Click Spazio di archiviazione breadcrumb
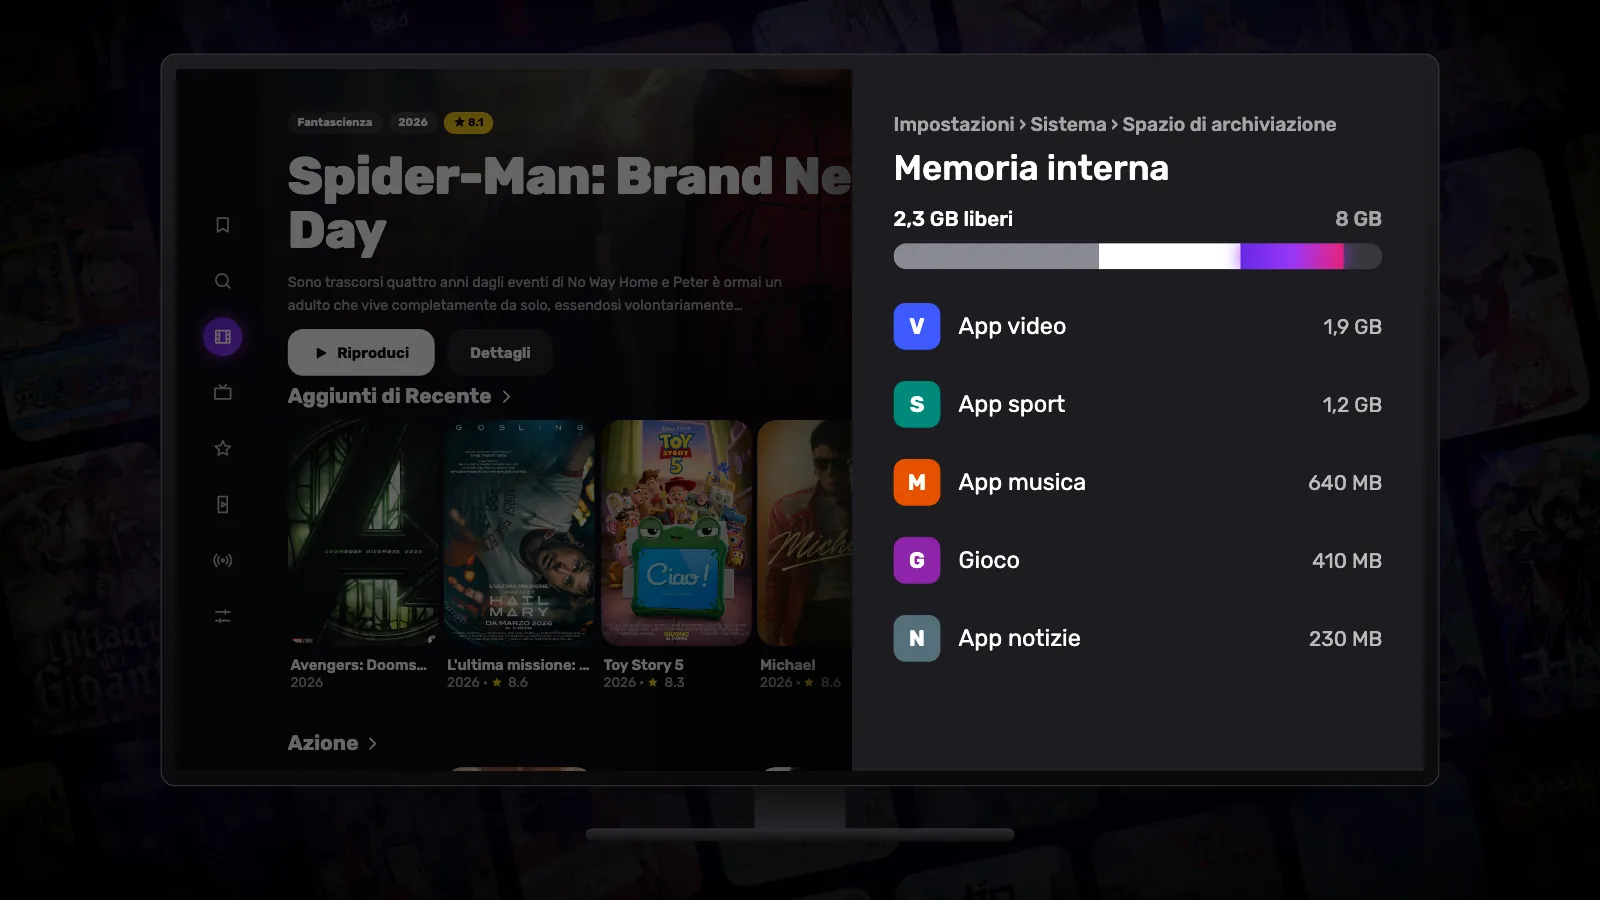Viewport: 1600px width, 900px height. click(x=1229, y=124)
